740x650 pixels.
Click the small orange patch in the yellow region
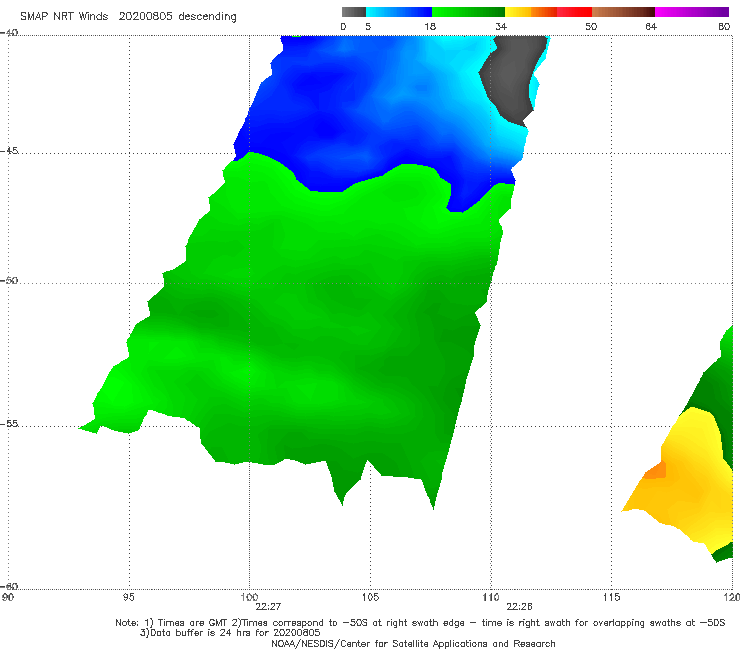click(656, 470)
